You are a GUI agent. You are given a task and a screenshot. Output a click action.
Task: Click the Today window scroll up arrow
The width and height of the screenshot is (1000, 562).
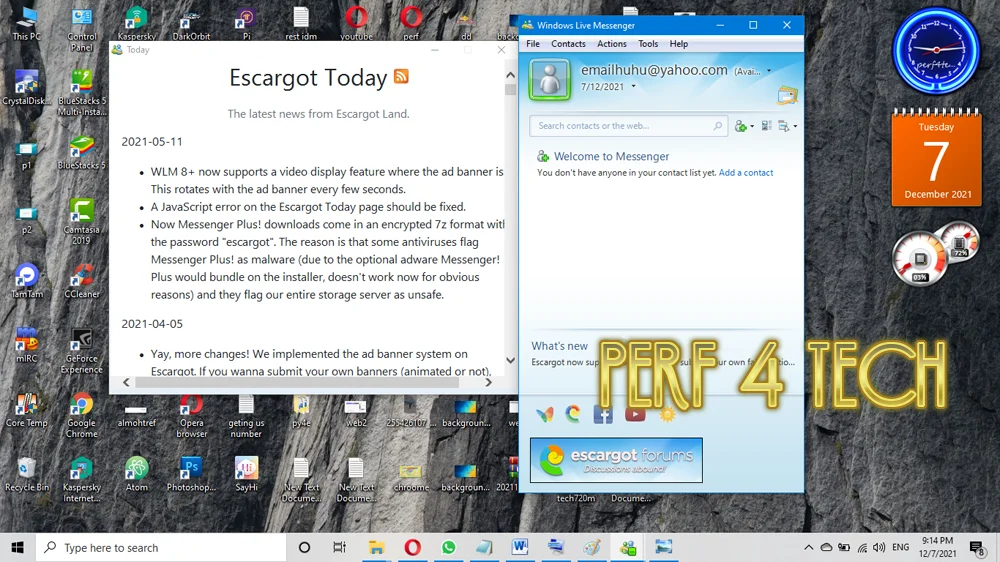tap(510, 75)
